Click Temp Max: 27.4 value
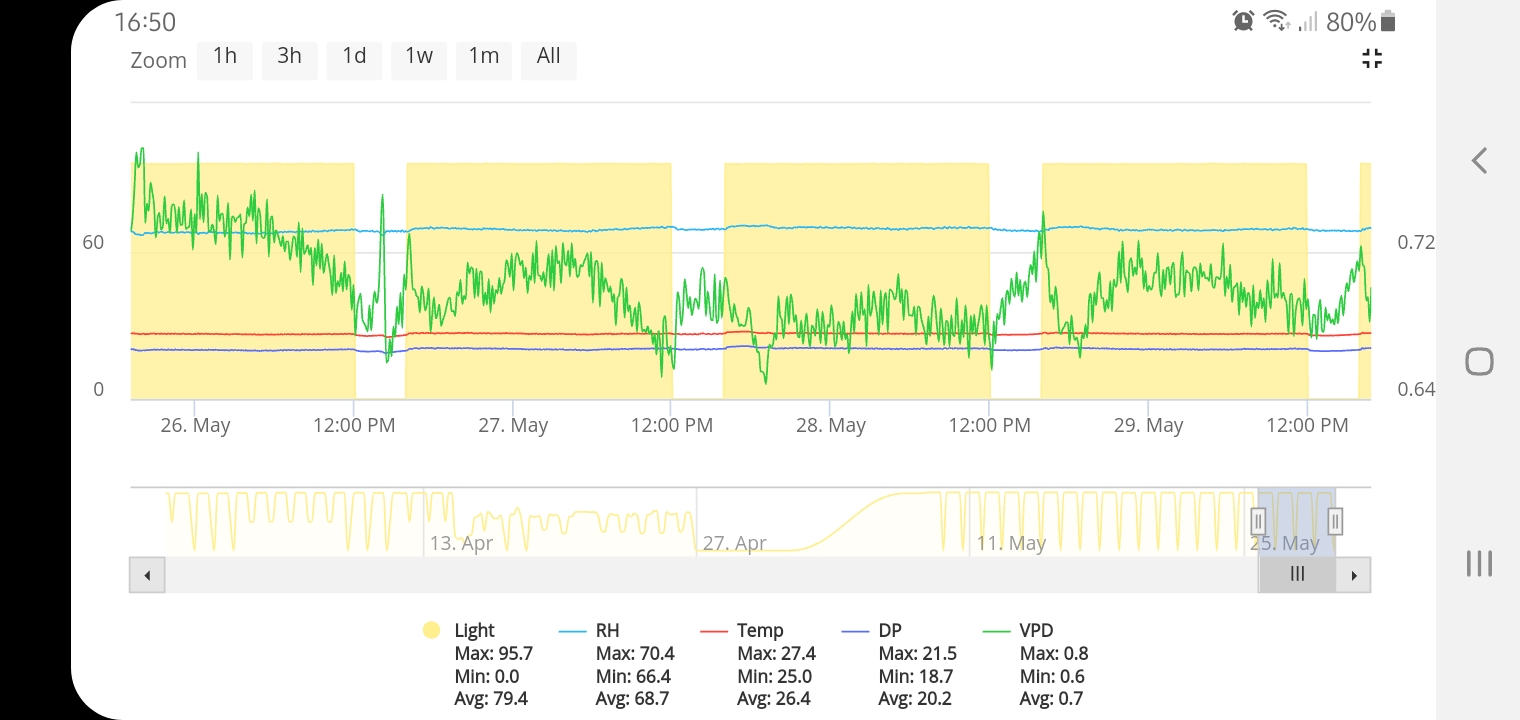Viewport: 1520px width, 720px height. (777, 653)
